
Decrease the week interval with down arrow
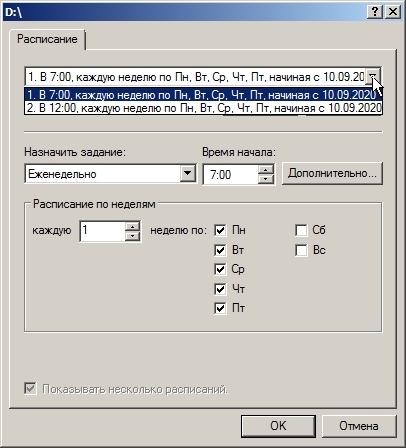pyautogui.click(x=133, y=236)
